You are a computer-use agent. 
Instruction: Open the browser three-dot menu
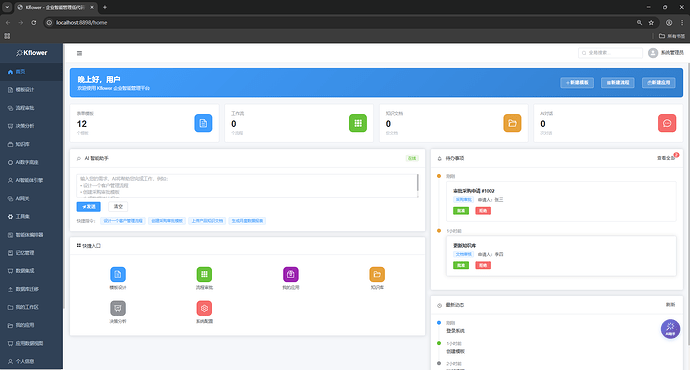682,22
